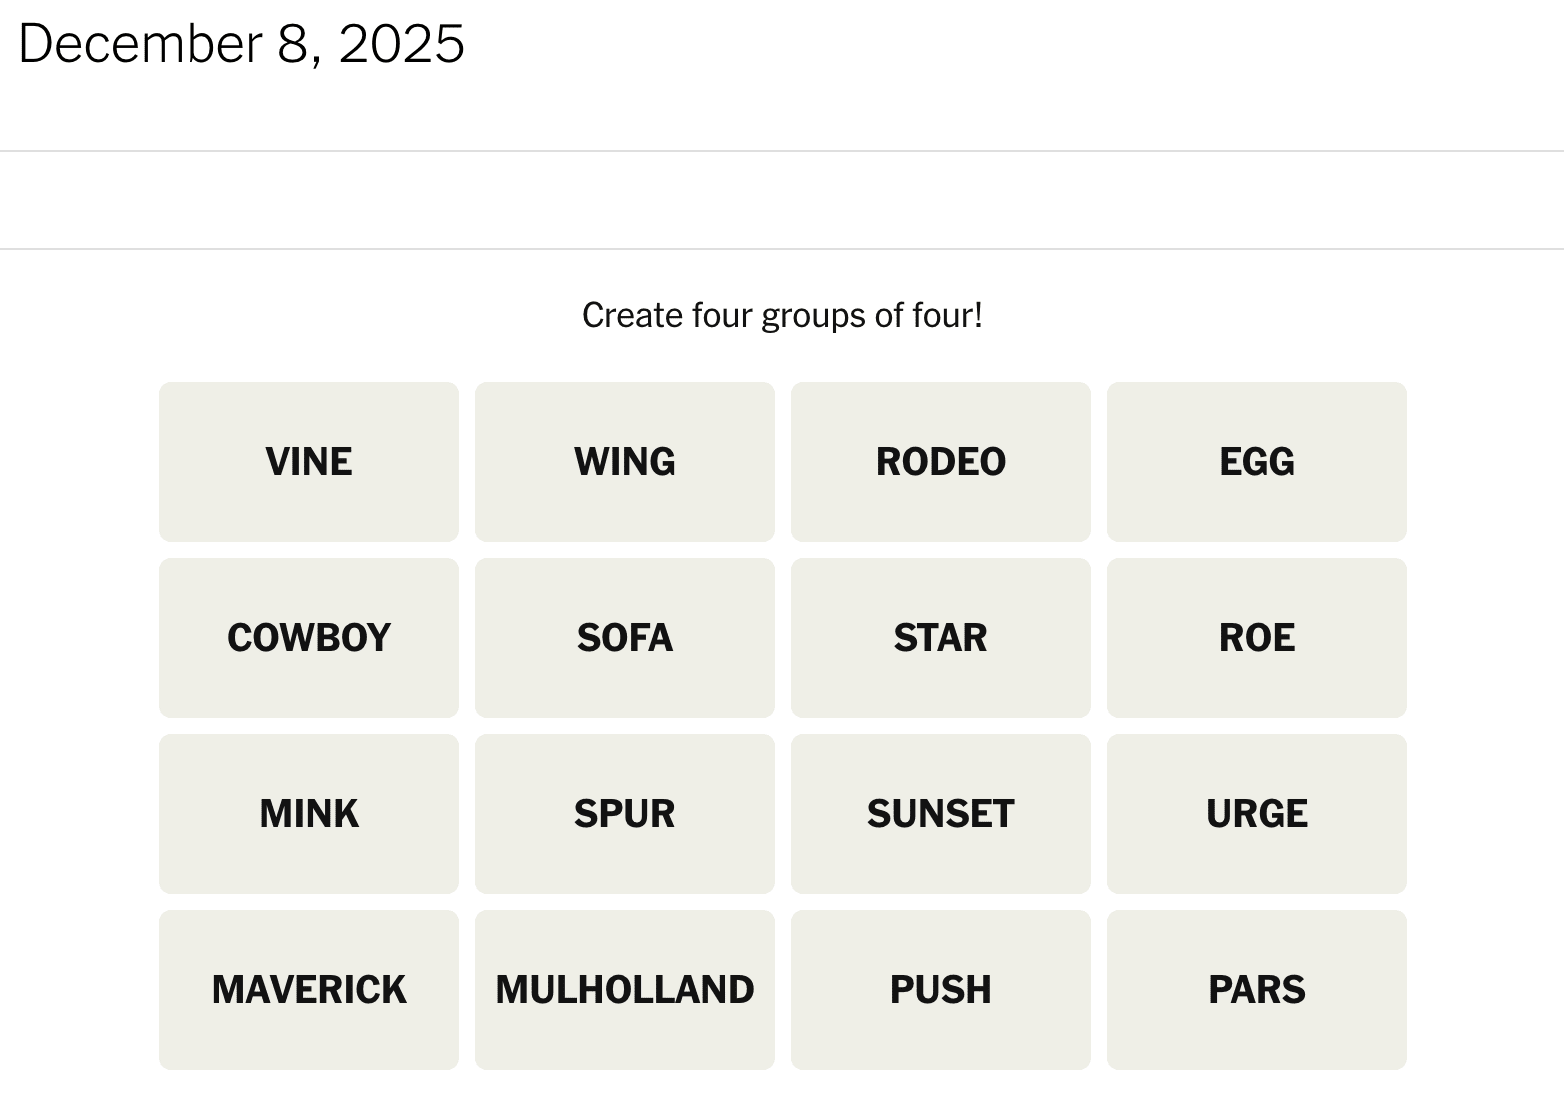Select the VINE word tile
This screenshot has height=1104, width=1564.
point(308,462)
